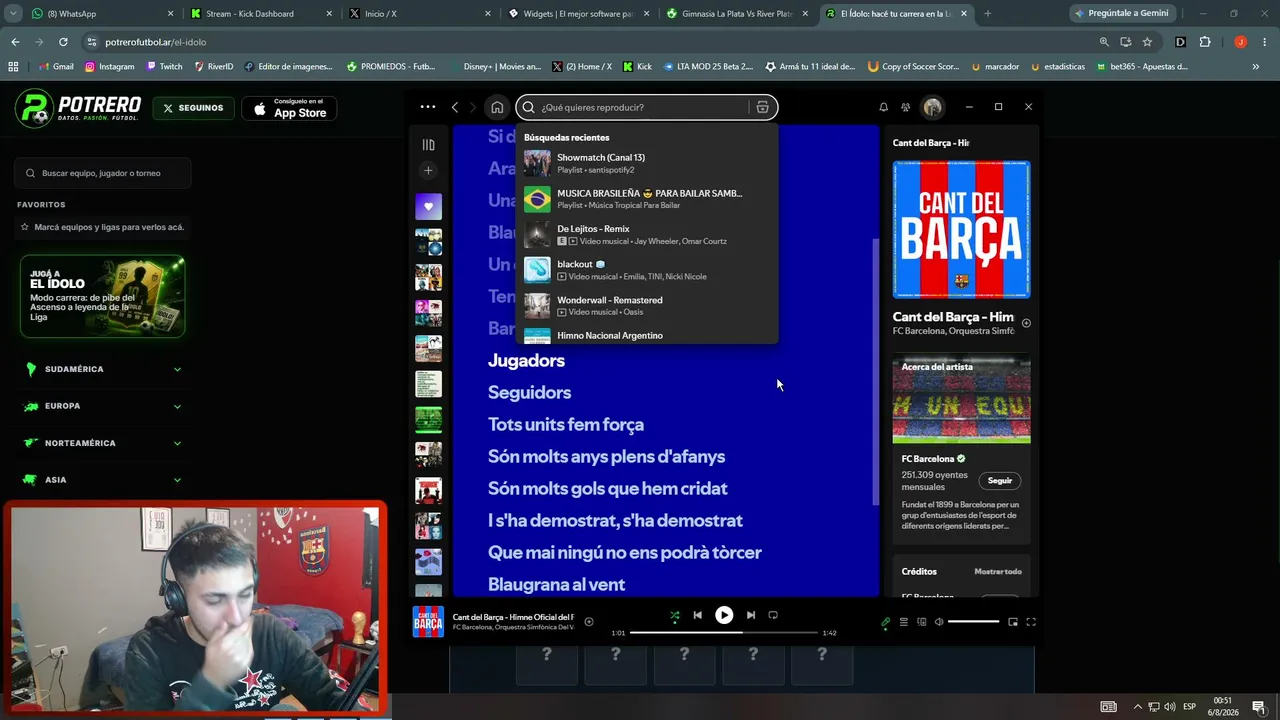Open Spotify browse icon in search bar
Image resolution: width=1280 pixels, height=720 pixels.
(762, 107)
